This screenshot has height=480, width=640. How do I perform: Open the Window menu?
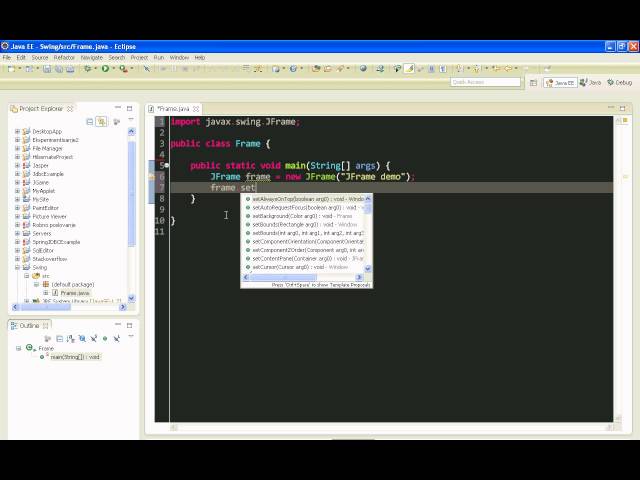coord(179,58)
